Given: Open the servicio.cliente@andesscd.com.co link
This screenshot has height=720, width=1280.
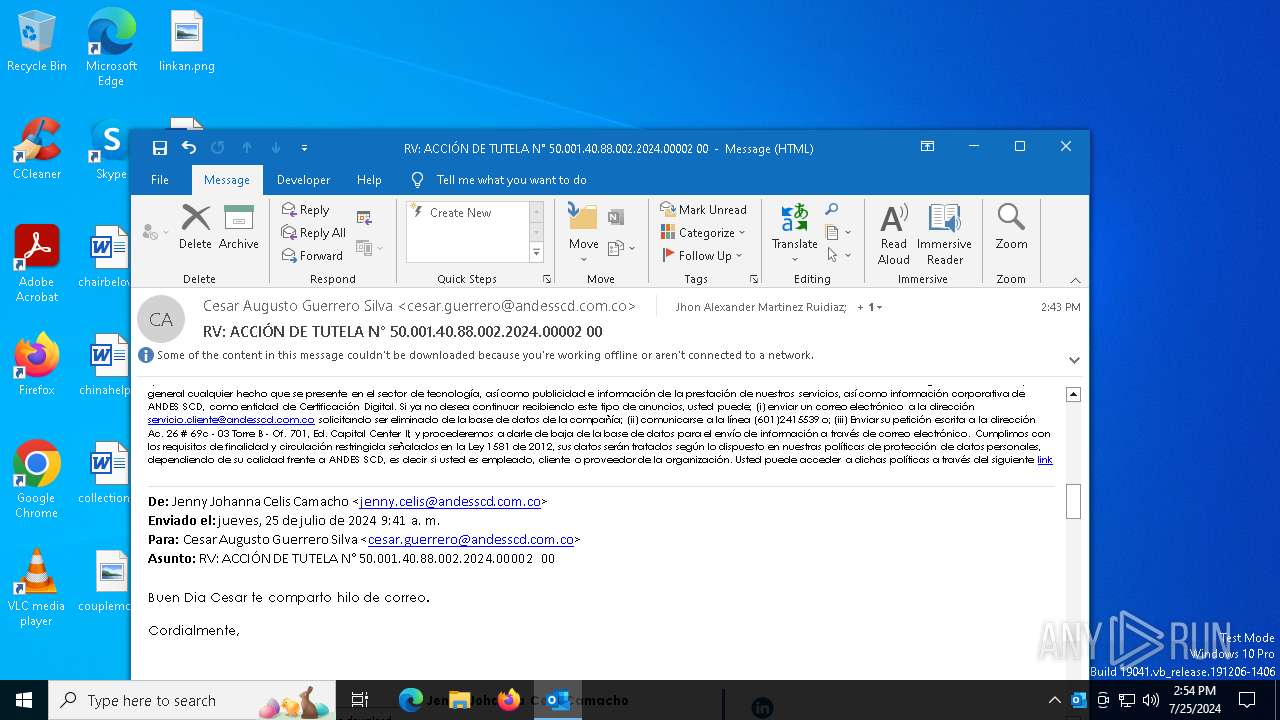Looking at the screenshot, I should point(231,420).
